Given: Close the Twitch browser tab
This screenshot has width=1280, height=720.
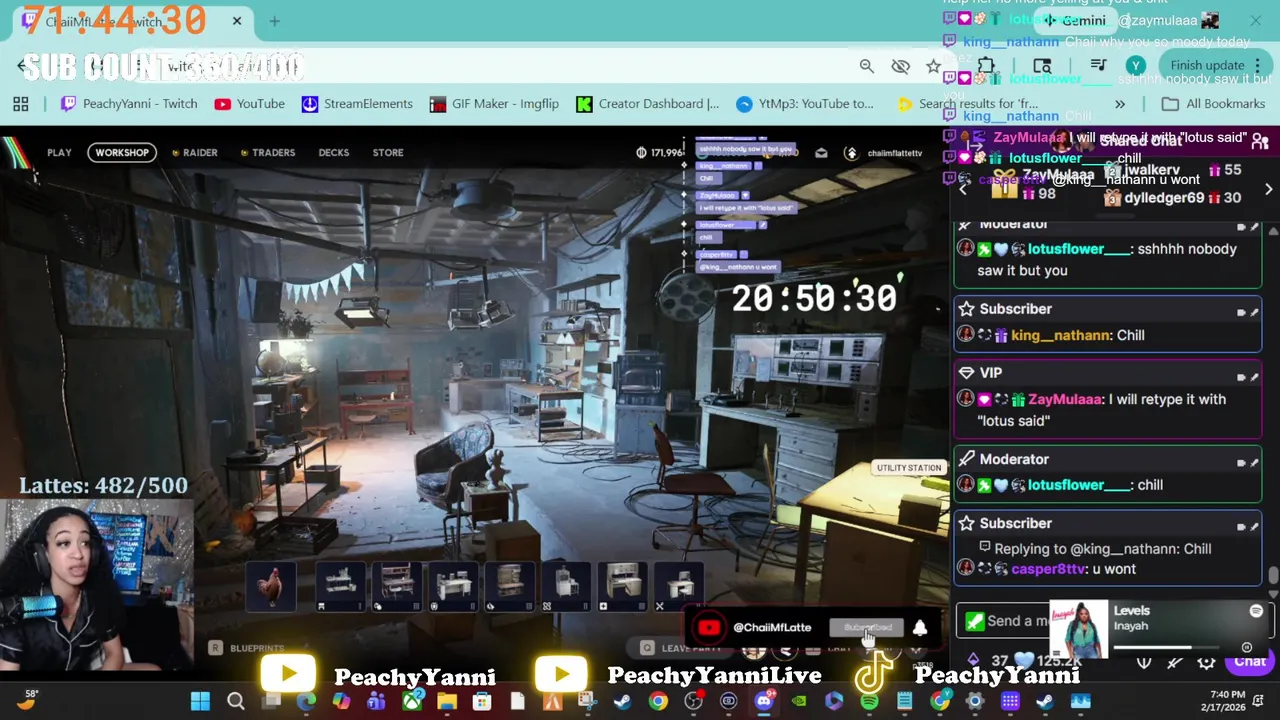Looking at the screenshot, I should (237, 20).
